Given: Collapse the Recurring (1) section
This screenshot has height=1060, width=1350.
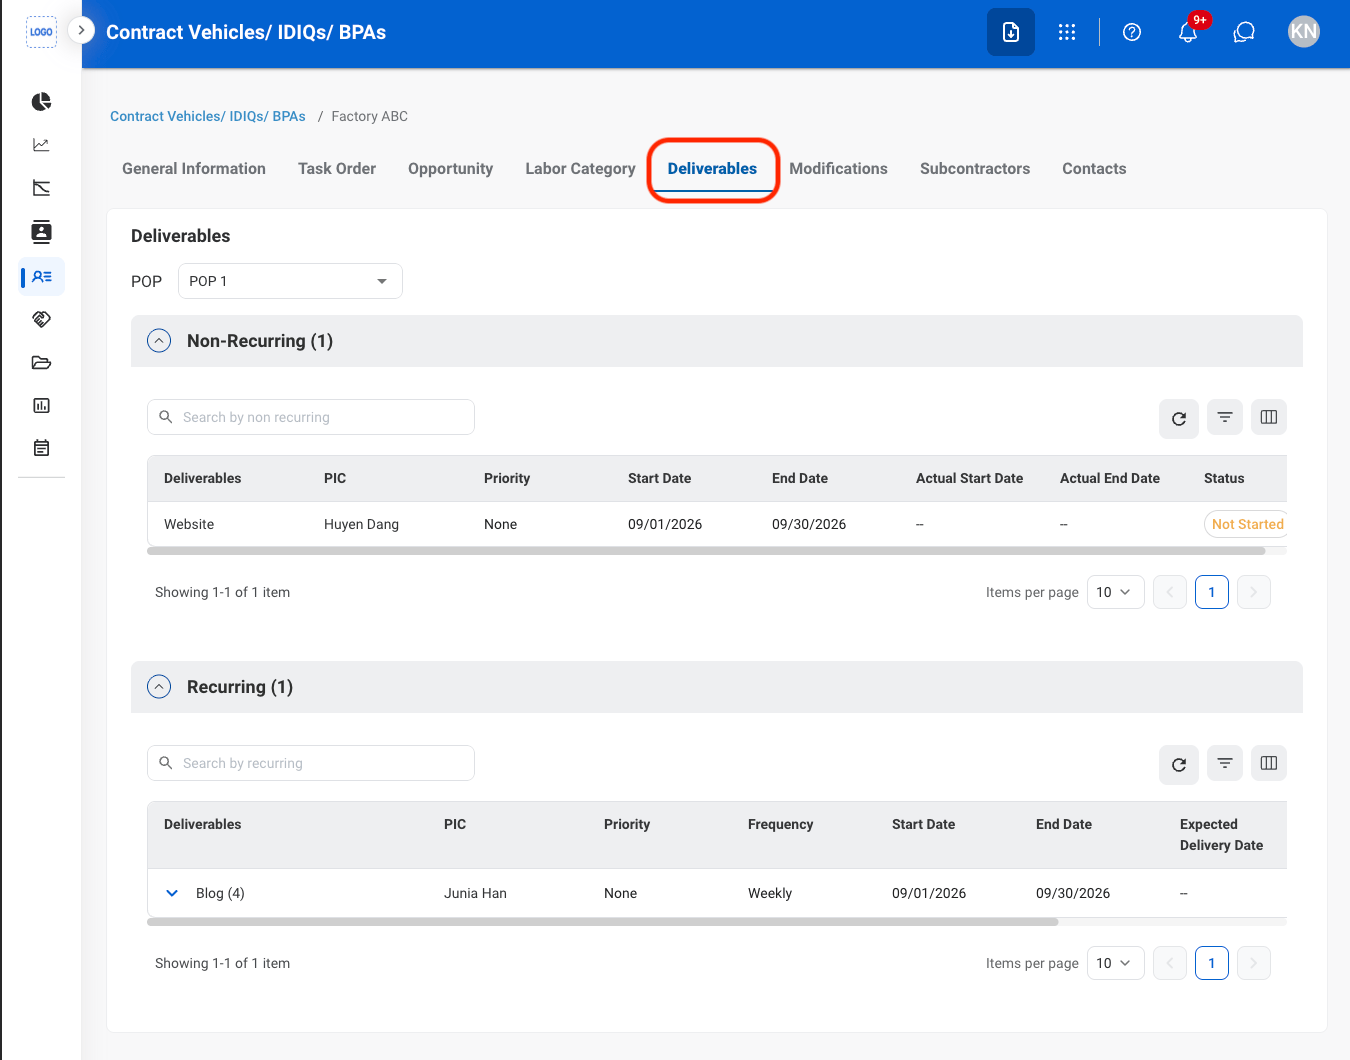Looking at the screenshot, I should (x=159, y=687).
